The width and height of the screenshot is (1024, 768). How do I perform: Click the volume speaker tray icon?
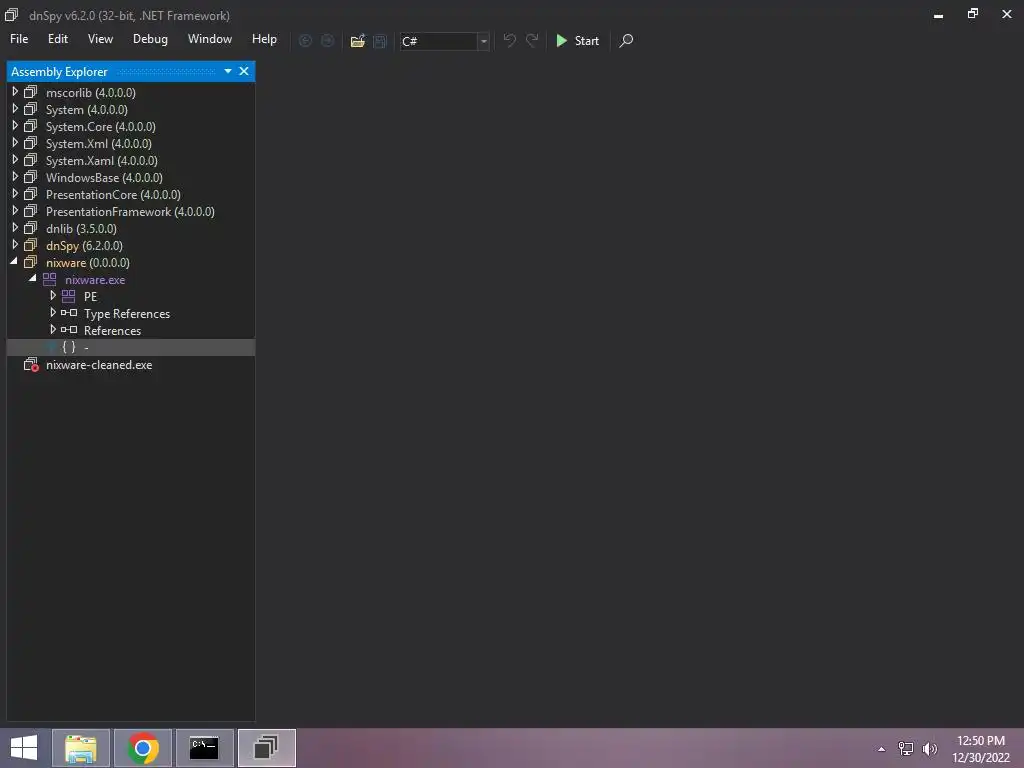coord(930,749)
